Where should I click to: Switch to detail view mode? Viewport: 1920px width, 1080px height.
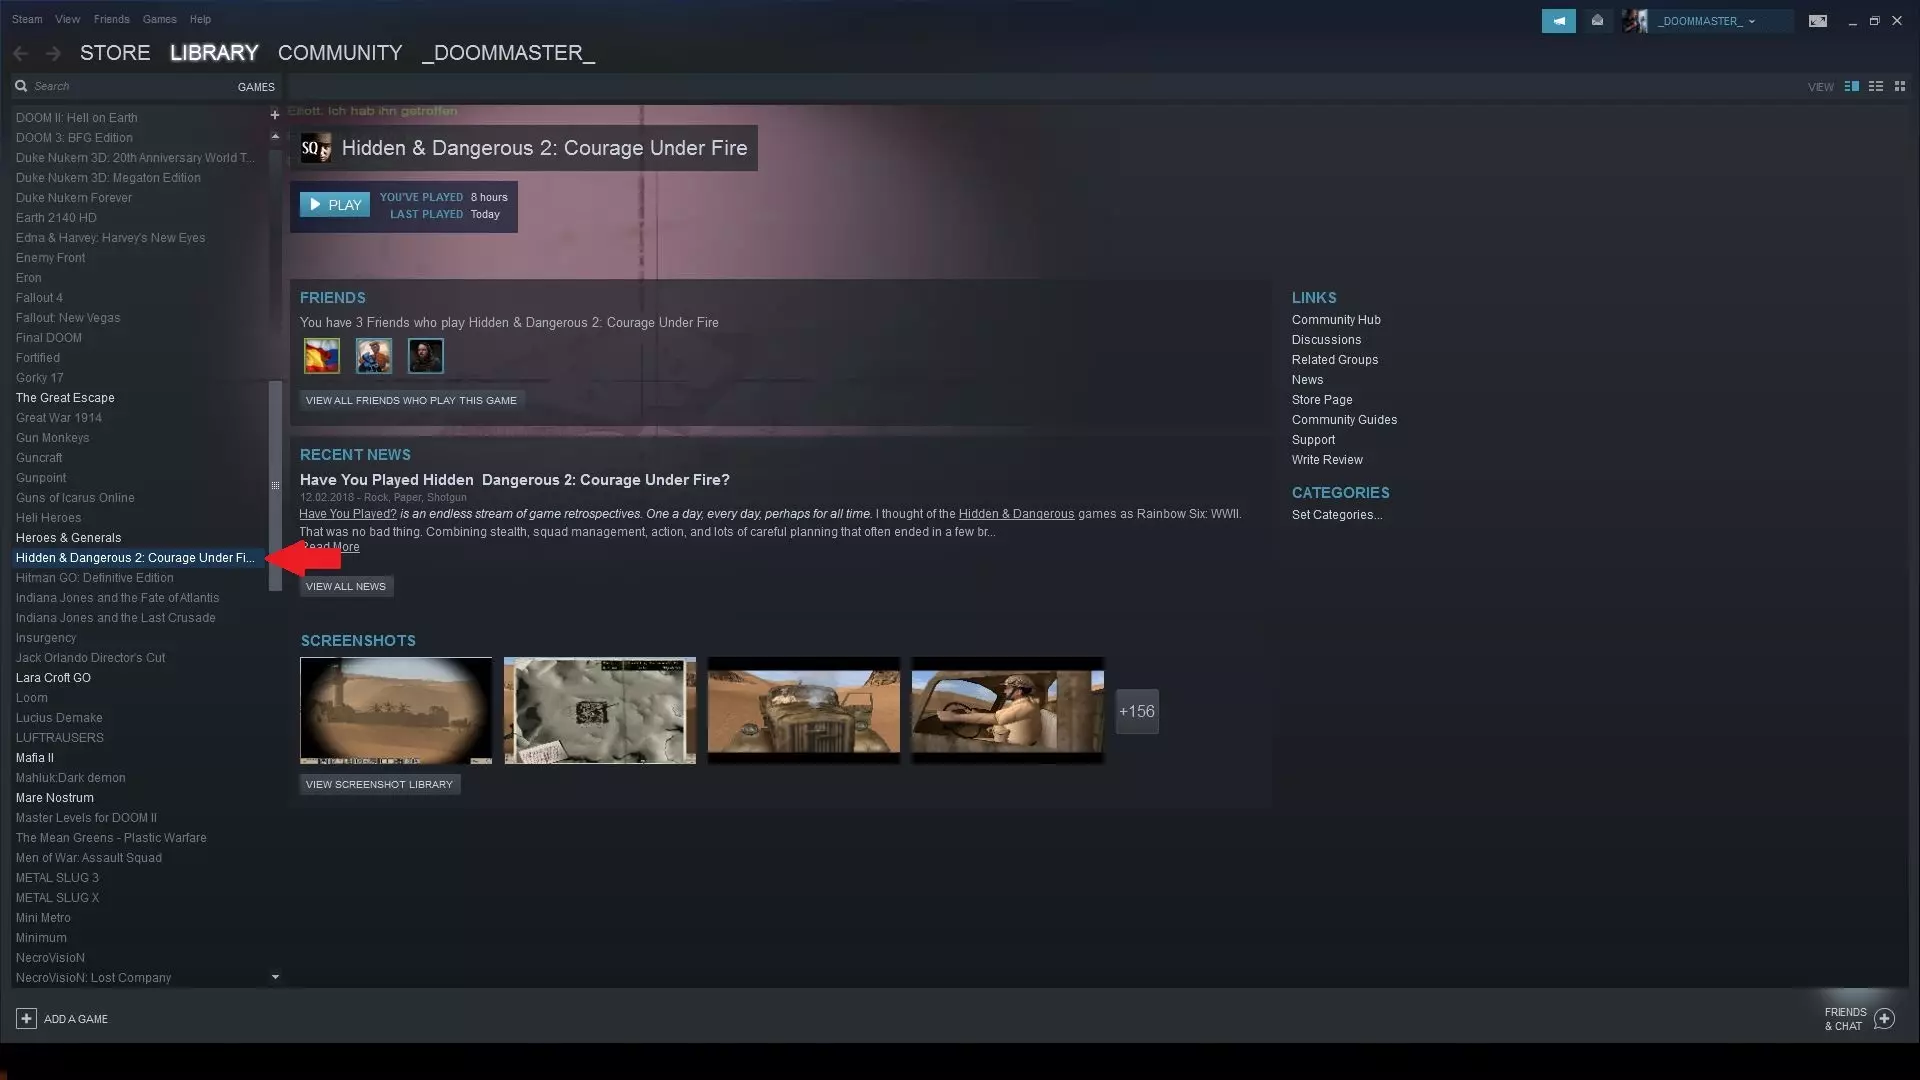(1851, 86)
